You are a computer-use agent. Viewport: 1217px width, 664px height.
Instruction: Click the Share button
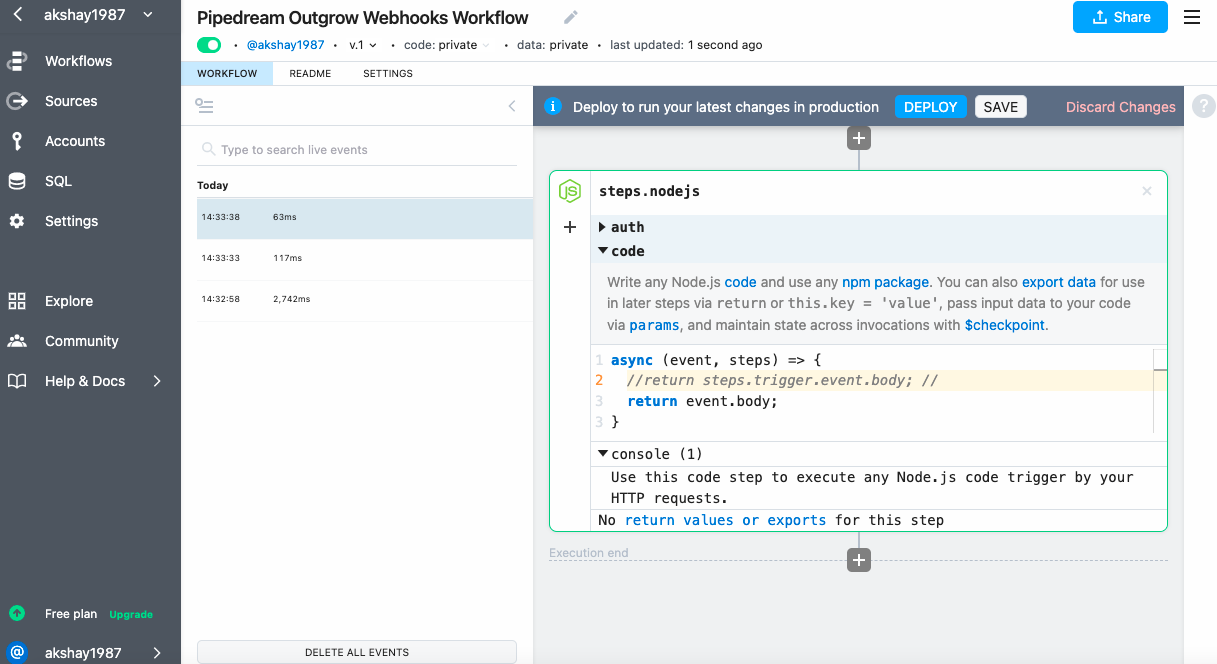(1120, 17)
